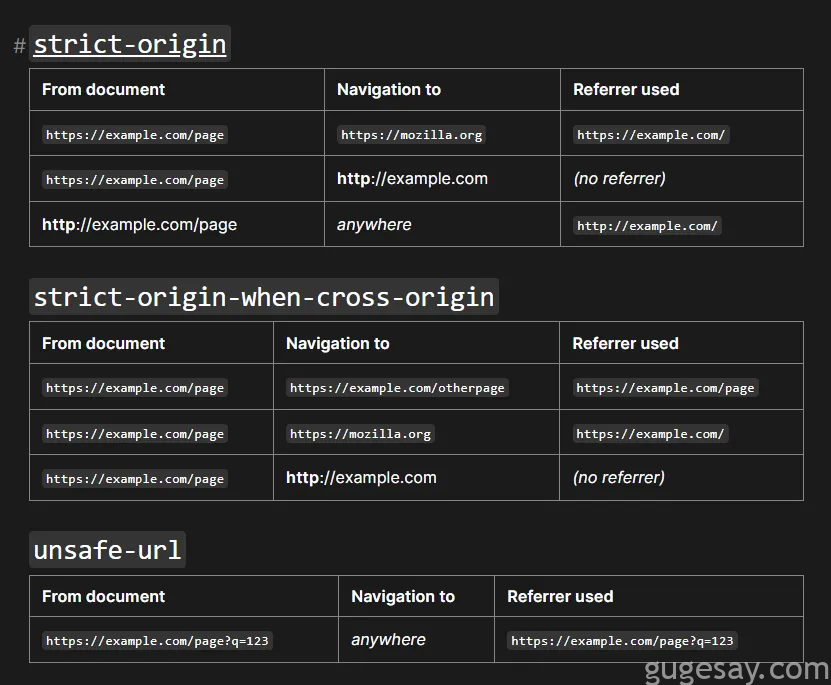Click 'anywhere' in the unsafe-url table
Viewport: 831px width, 685px height.
[388, 640]
